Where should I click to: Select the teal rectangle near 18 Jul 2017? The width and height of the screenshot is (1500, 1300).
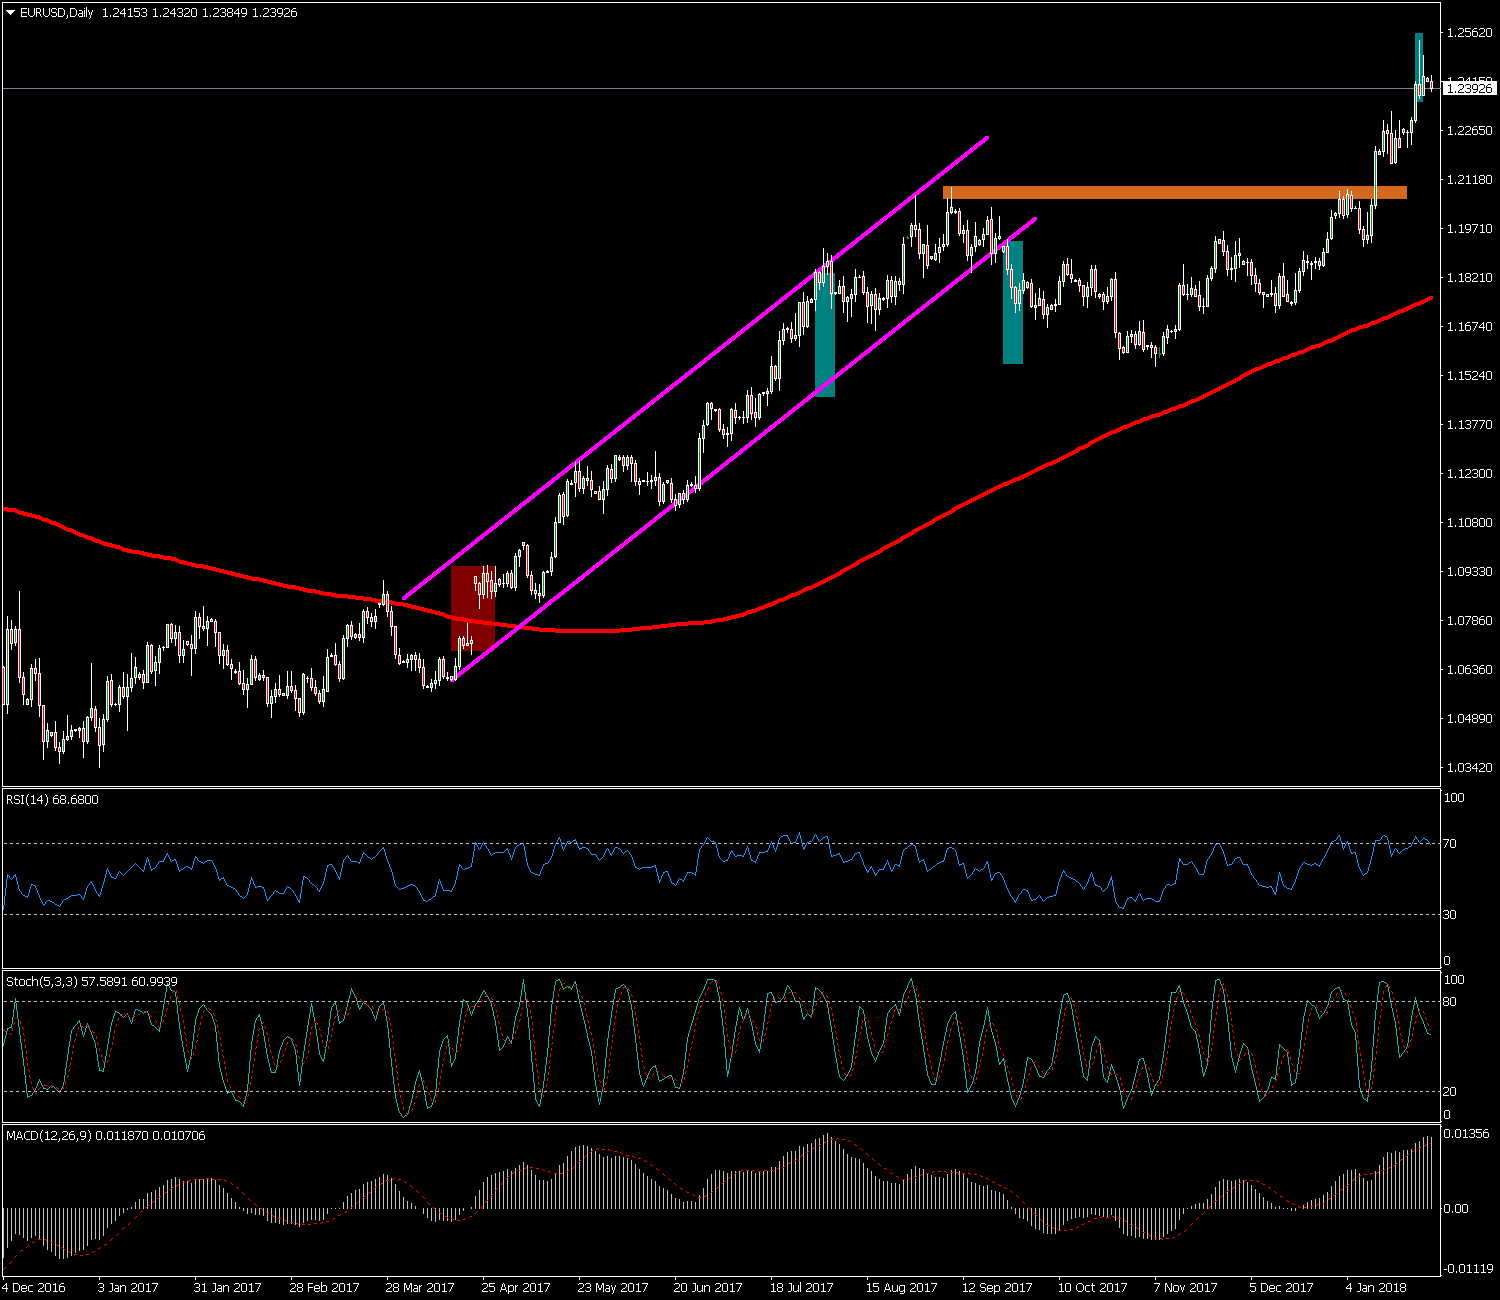[x=825, y=340]
